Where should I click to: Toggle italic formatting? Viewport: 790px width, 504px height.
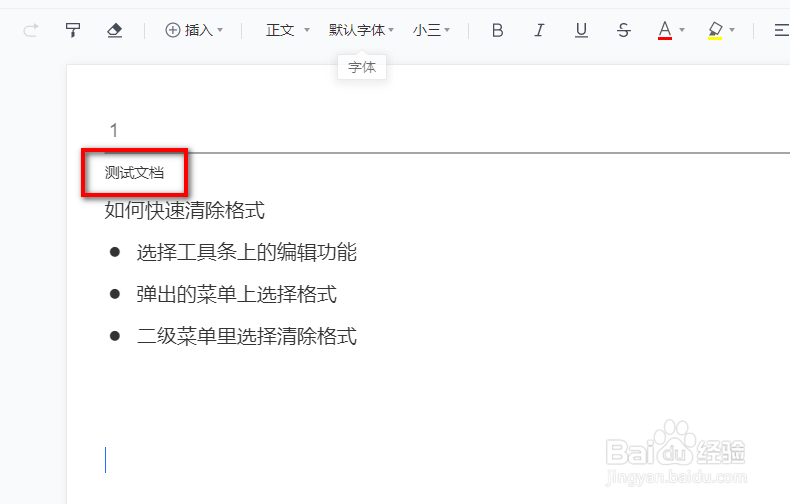[540, 30]
